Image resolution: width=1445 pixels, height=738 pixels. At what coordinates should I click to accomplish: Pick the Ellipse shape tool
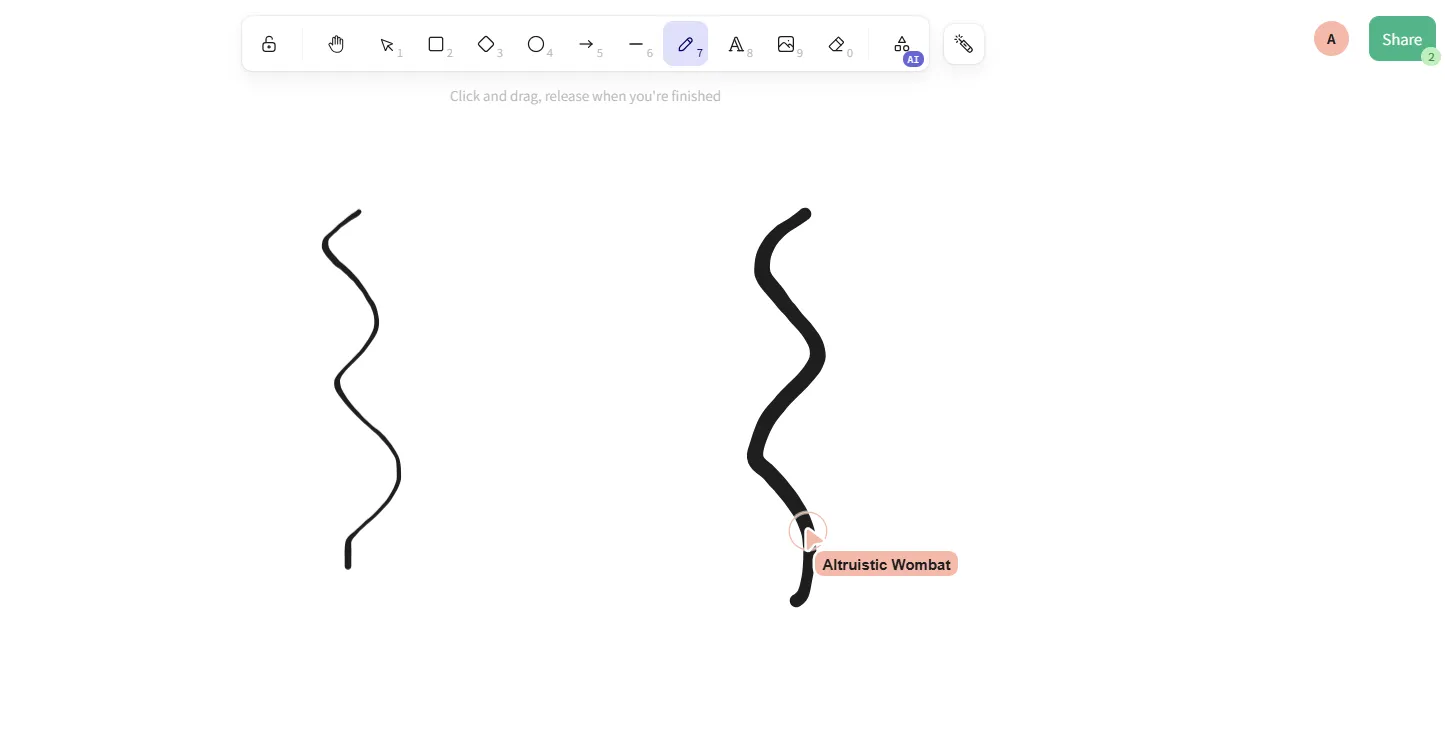[x=536, y=44]
